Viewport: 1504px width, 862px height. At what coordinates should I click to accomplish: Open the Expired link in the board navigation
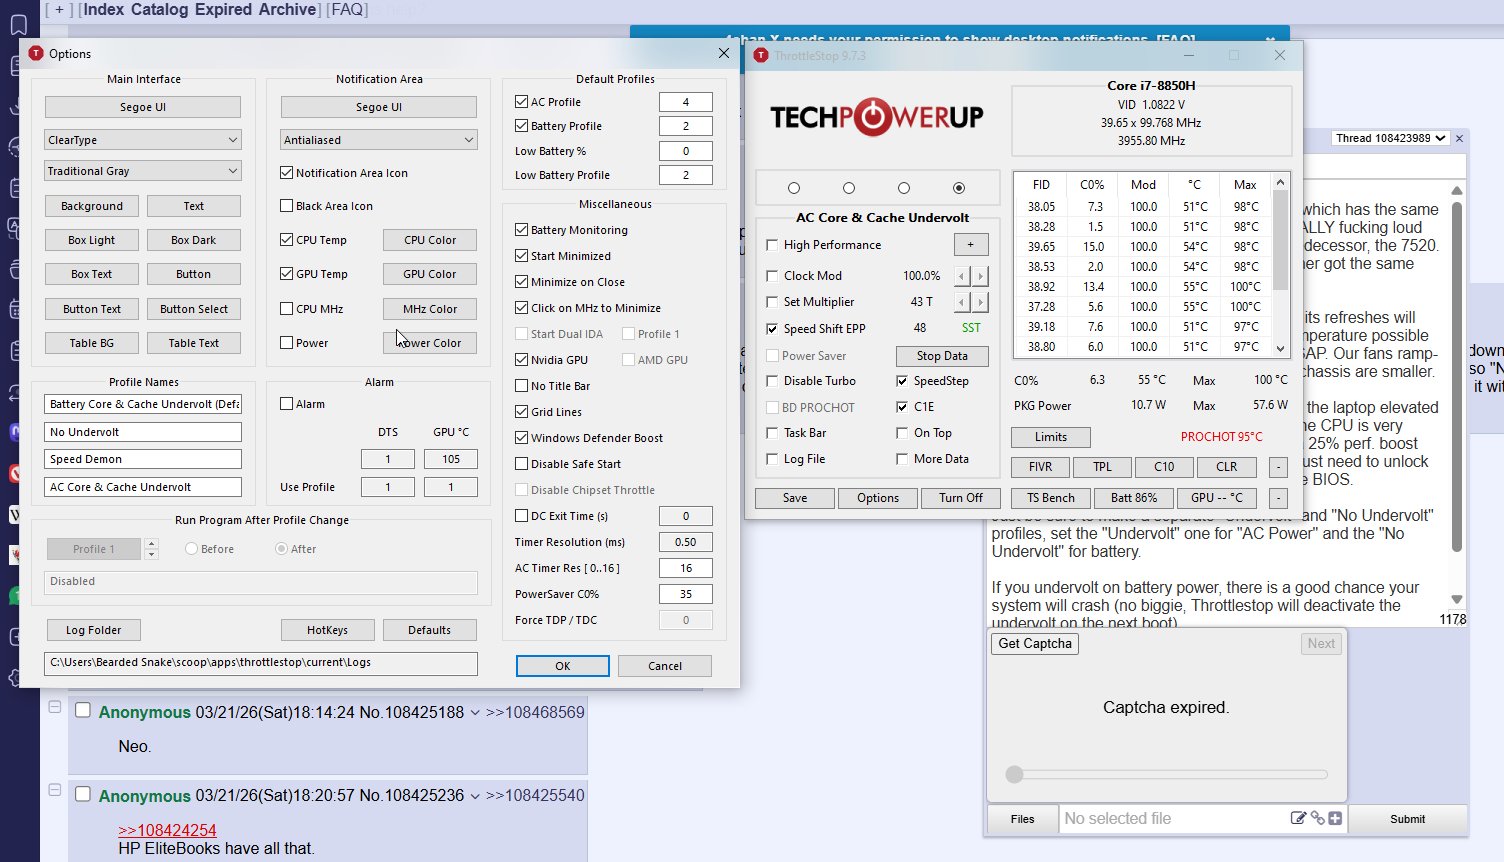tap(226, 10)
